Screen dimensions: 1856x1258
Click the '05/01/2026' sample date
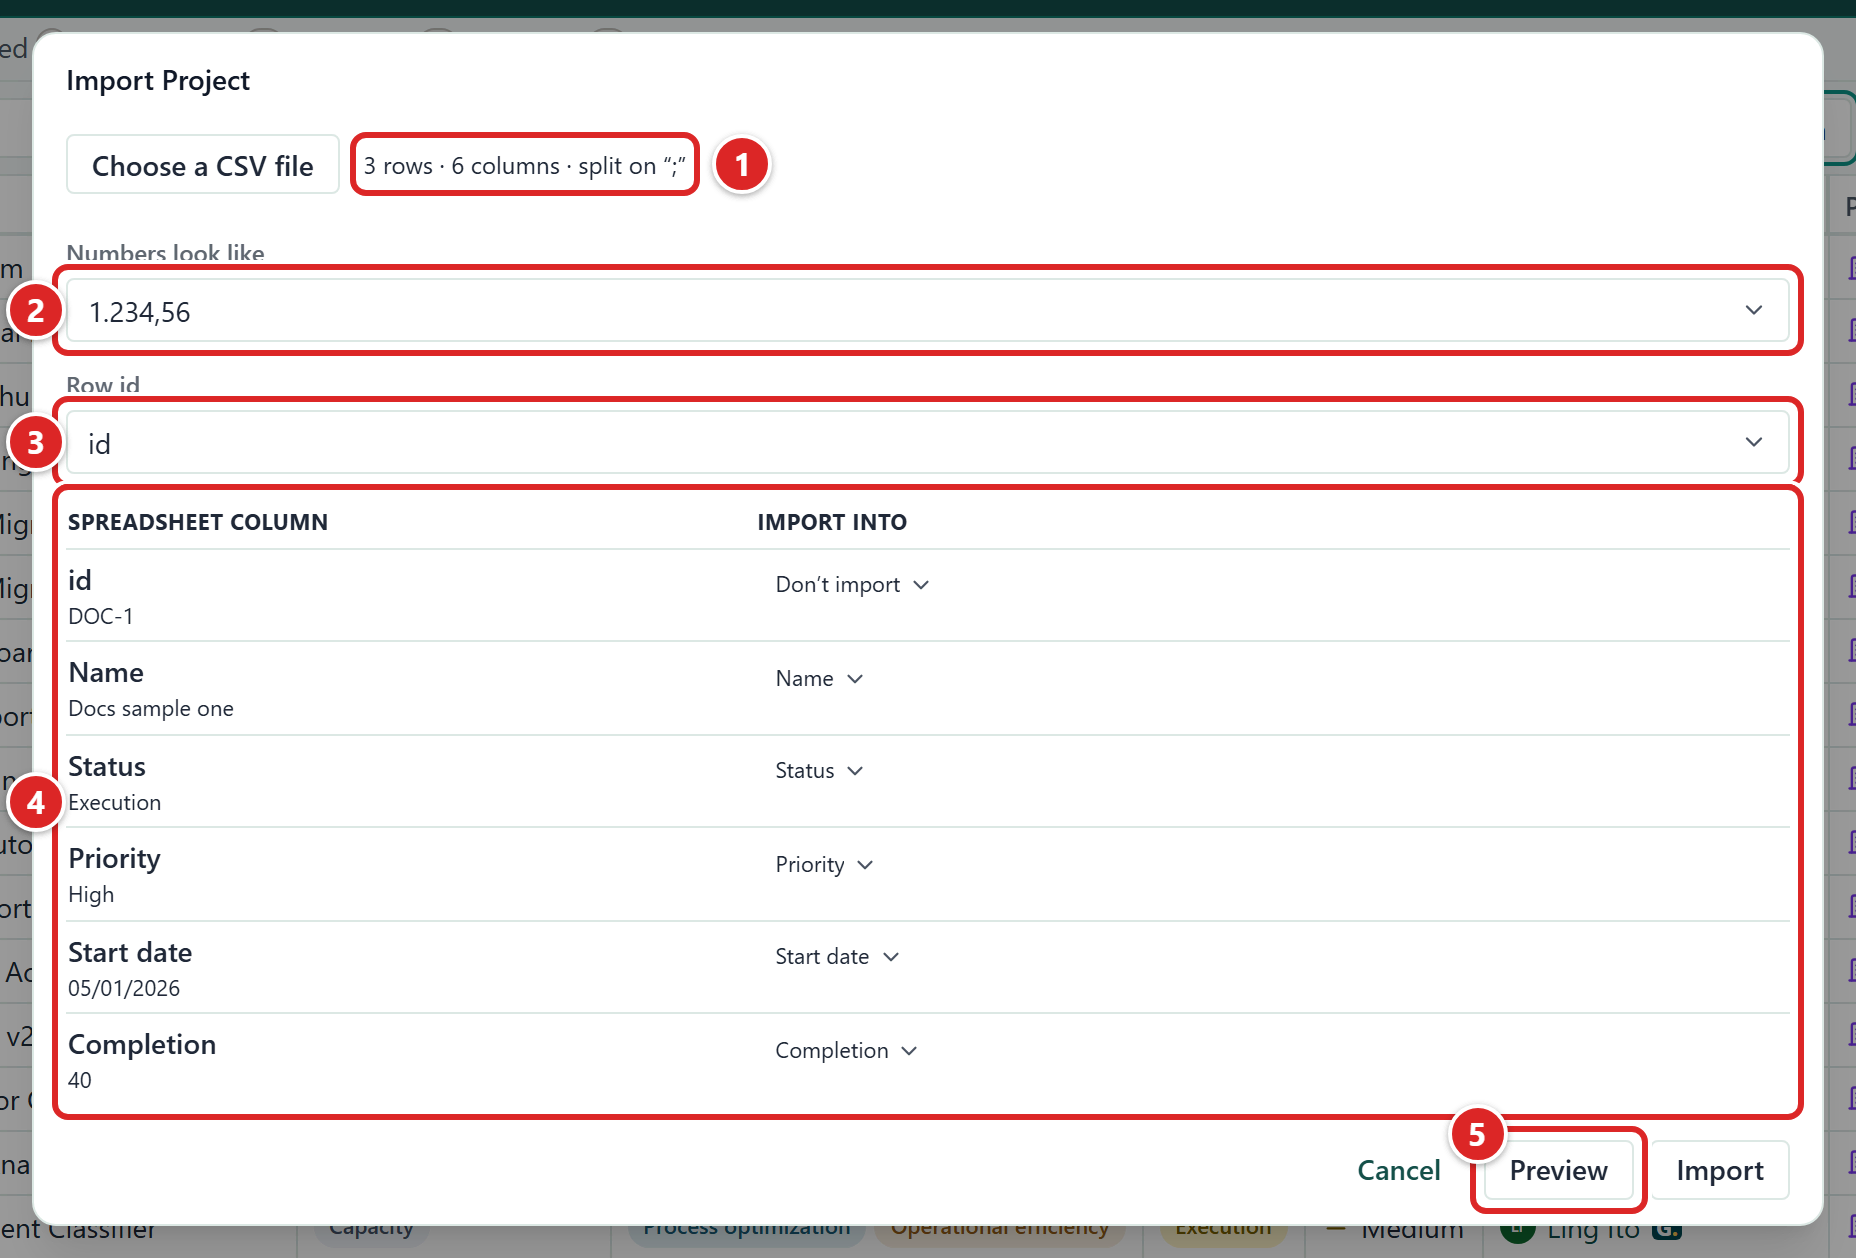point(124,989)
